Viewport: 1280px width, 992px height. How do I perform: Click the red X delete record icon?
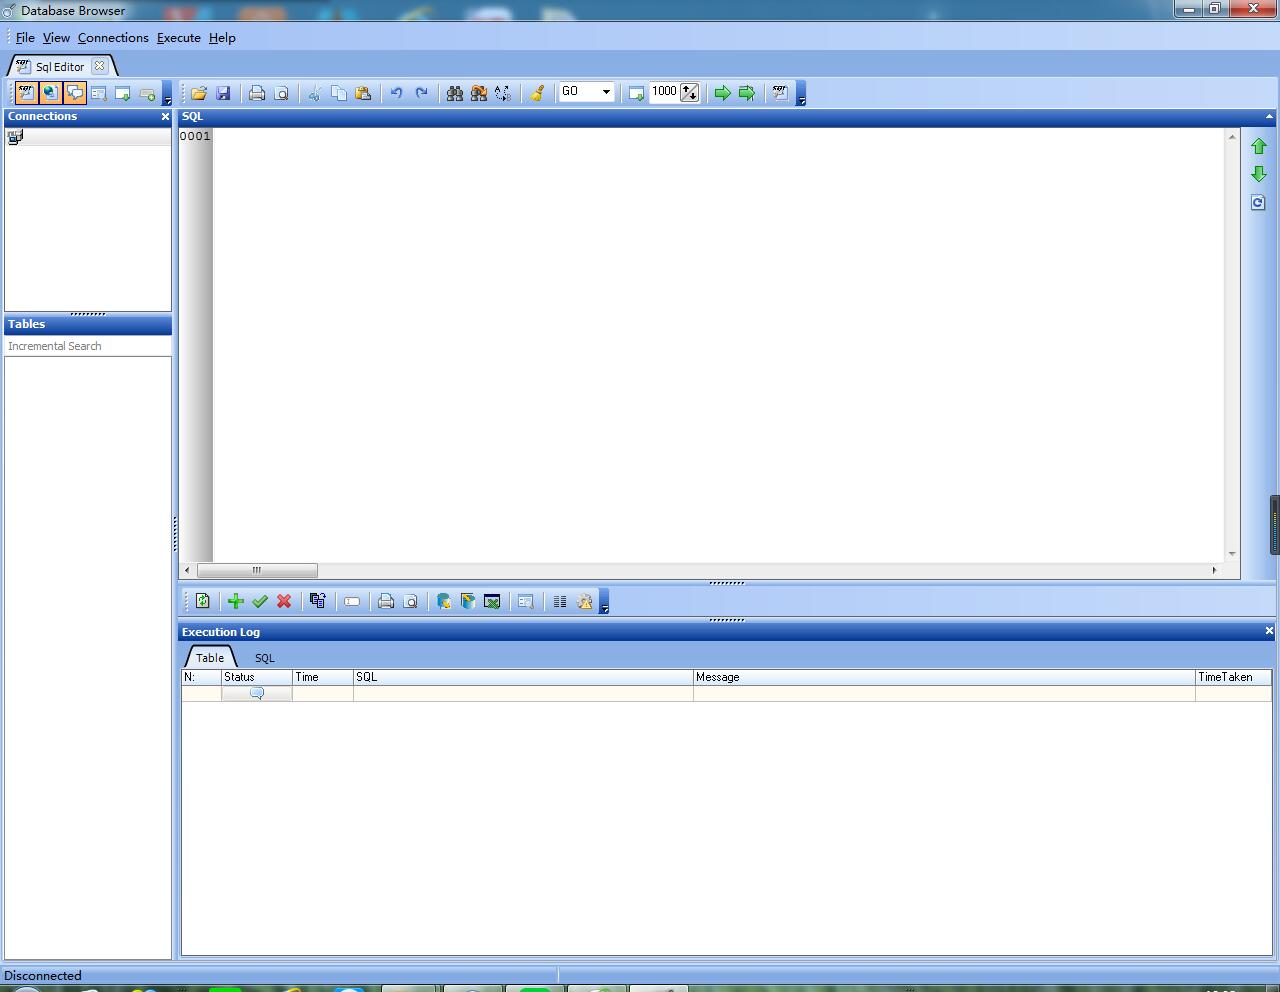pos(284,601)
